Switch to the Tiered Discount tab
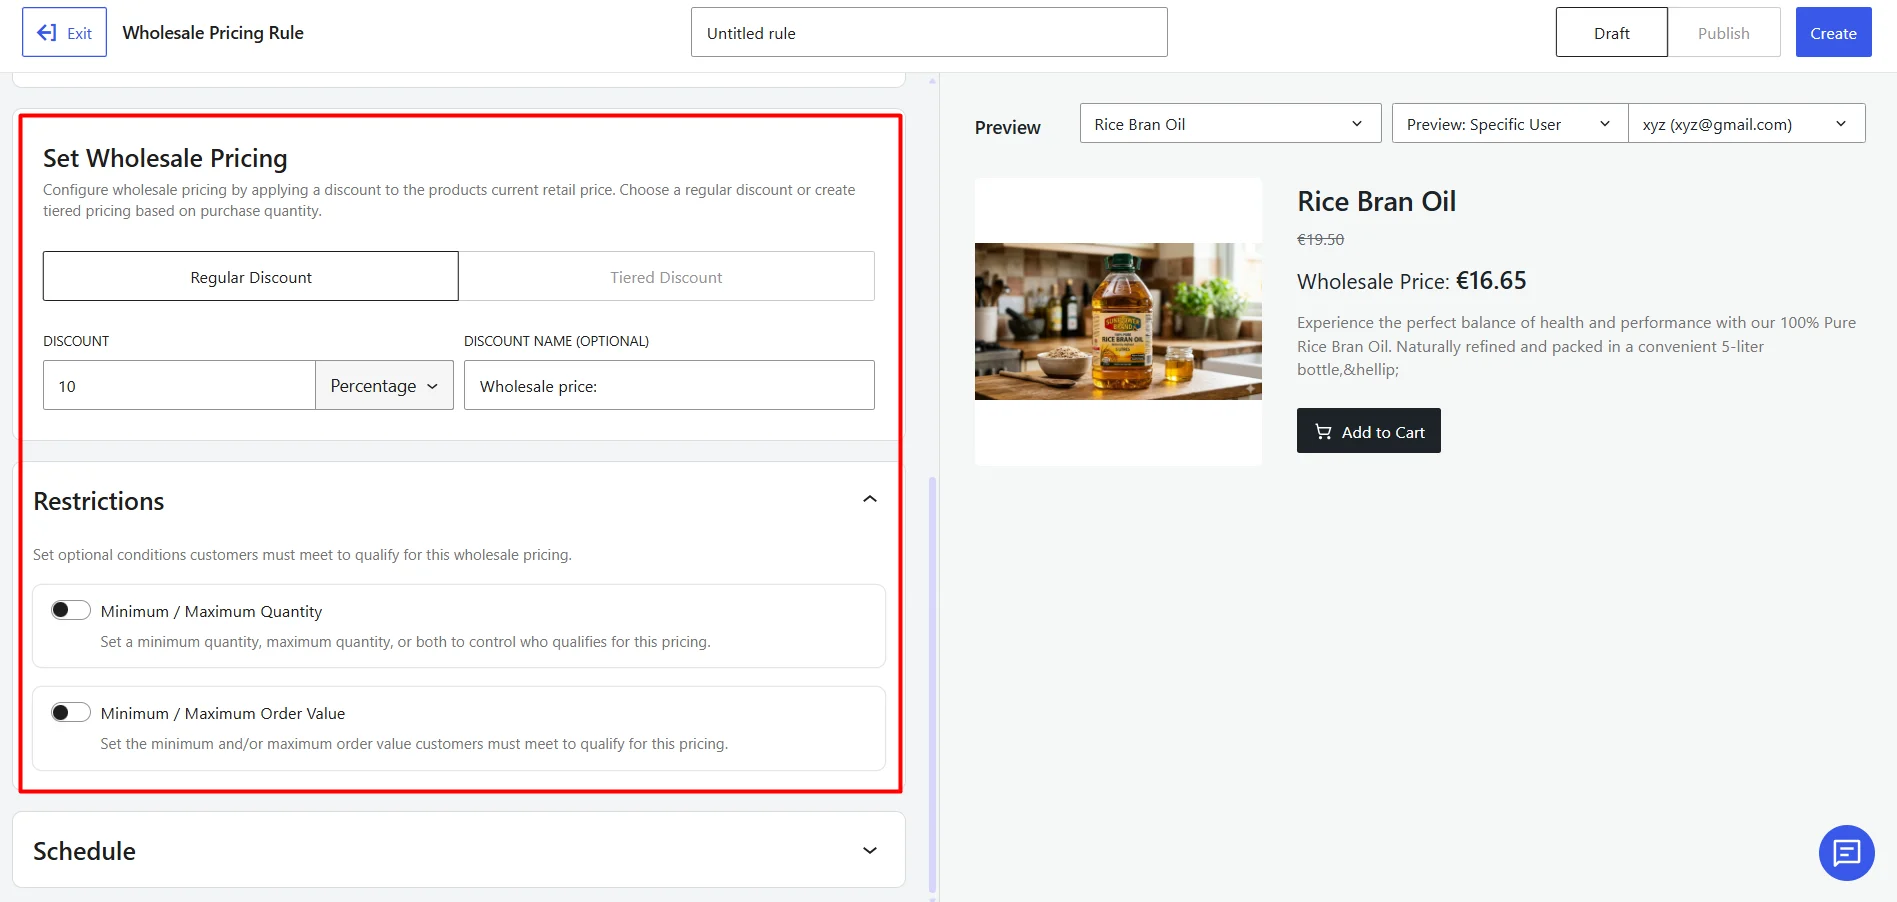The height and width of the screenshot is (902, 1897). coord(666,276)
